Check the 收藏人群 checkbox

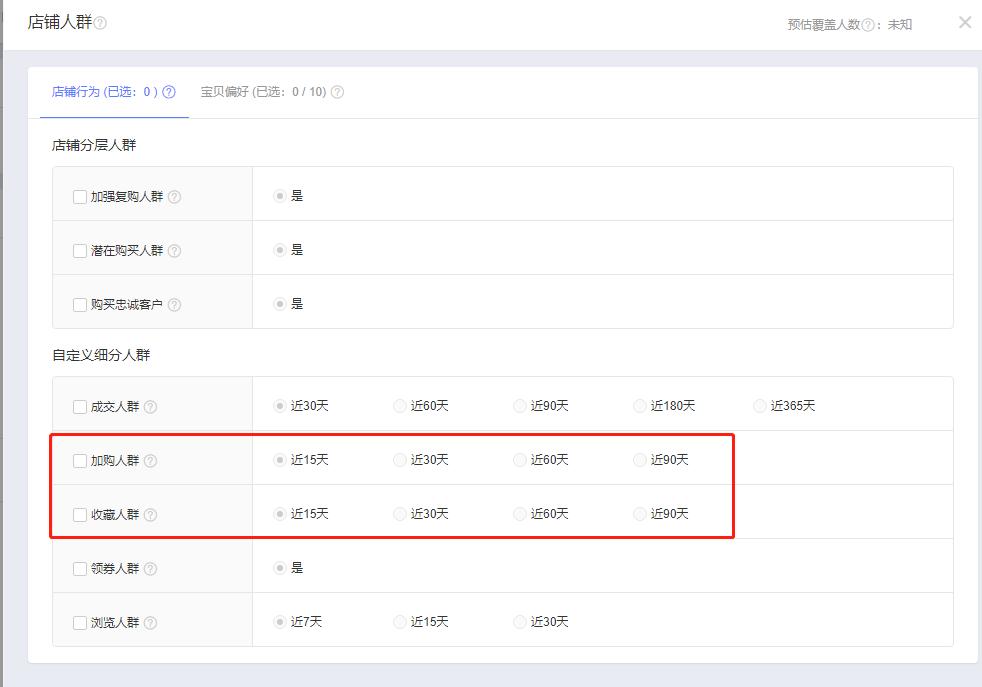pyautogui.click(x=80, y=515)
